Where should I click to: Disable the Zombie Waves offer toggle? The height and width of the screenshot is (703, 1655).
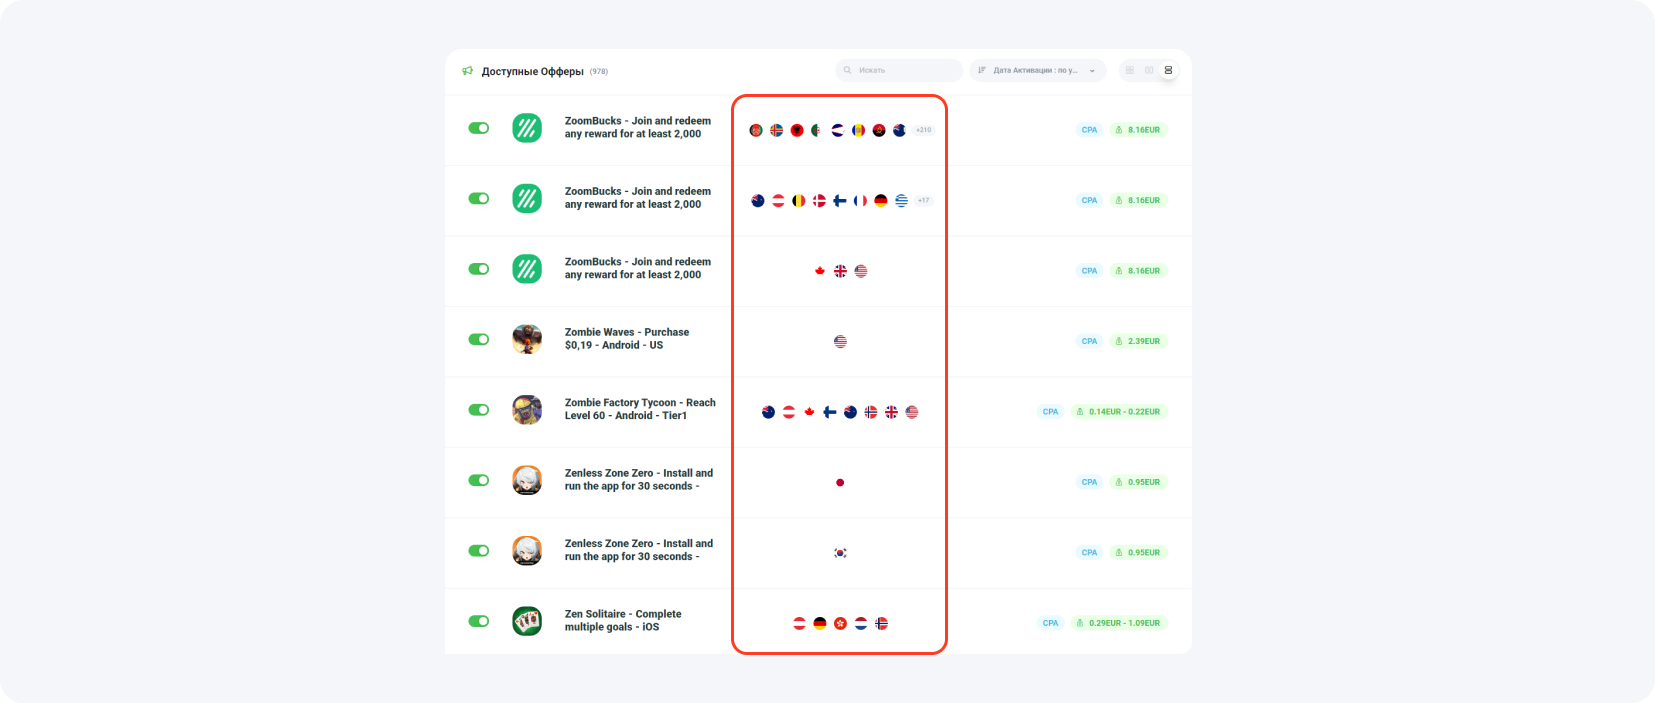click(479, 339)
